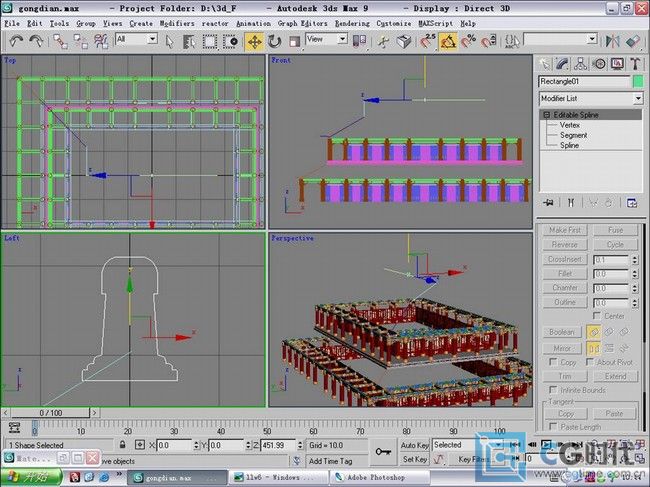Viewport: 650px width, 487px height.
Task: Click the object color swatch beside Rectangle01
Action: [638, 81]
